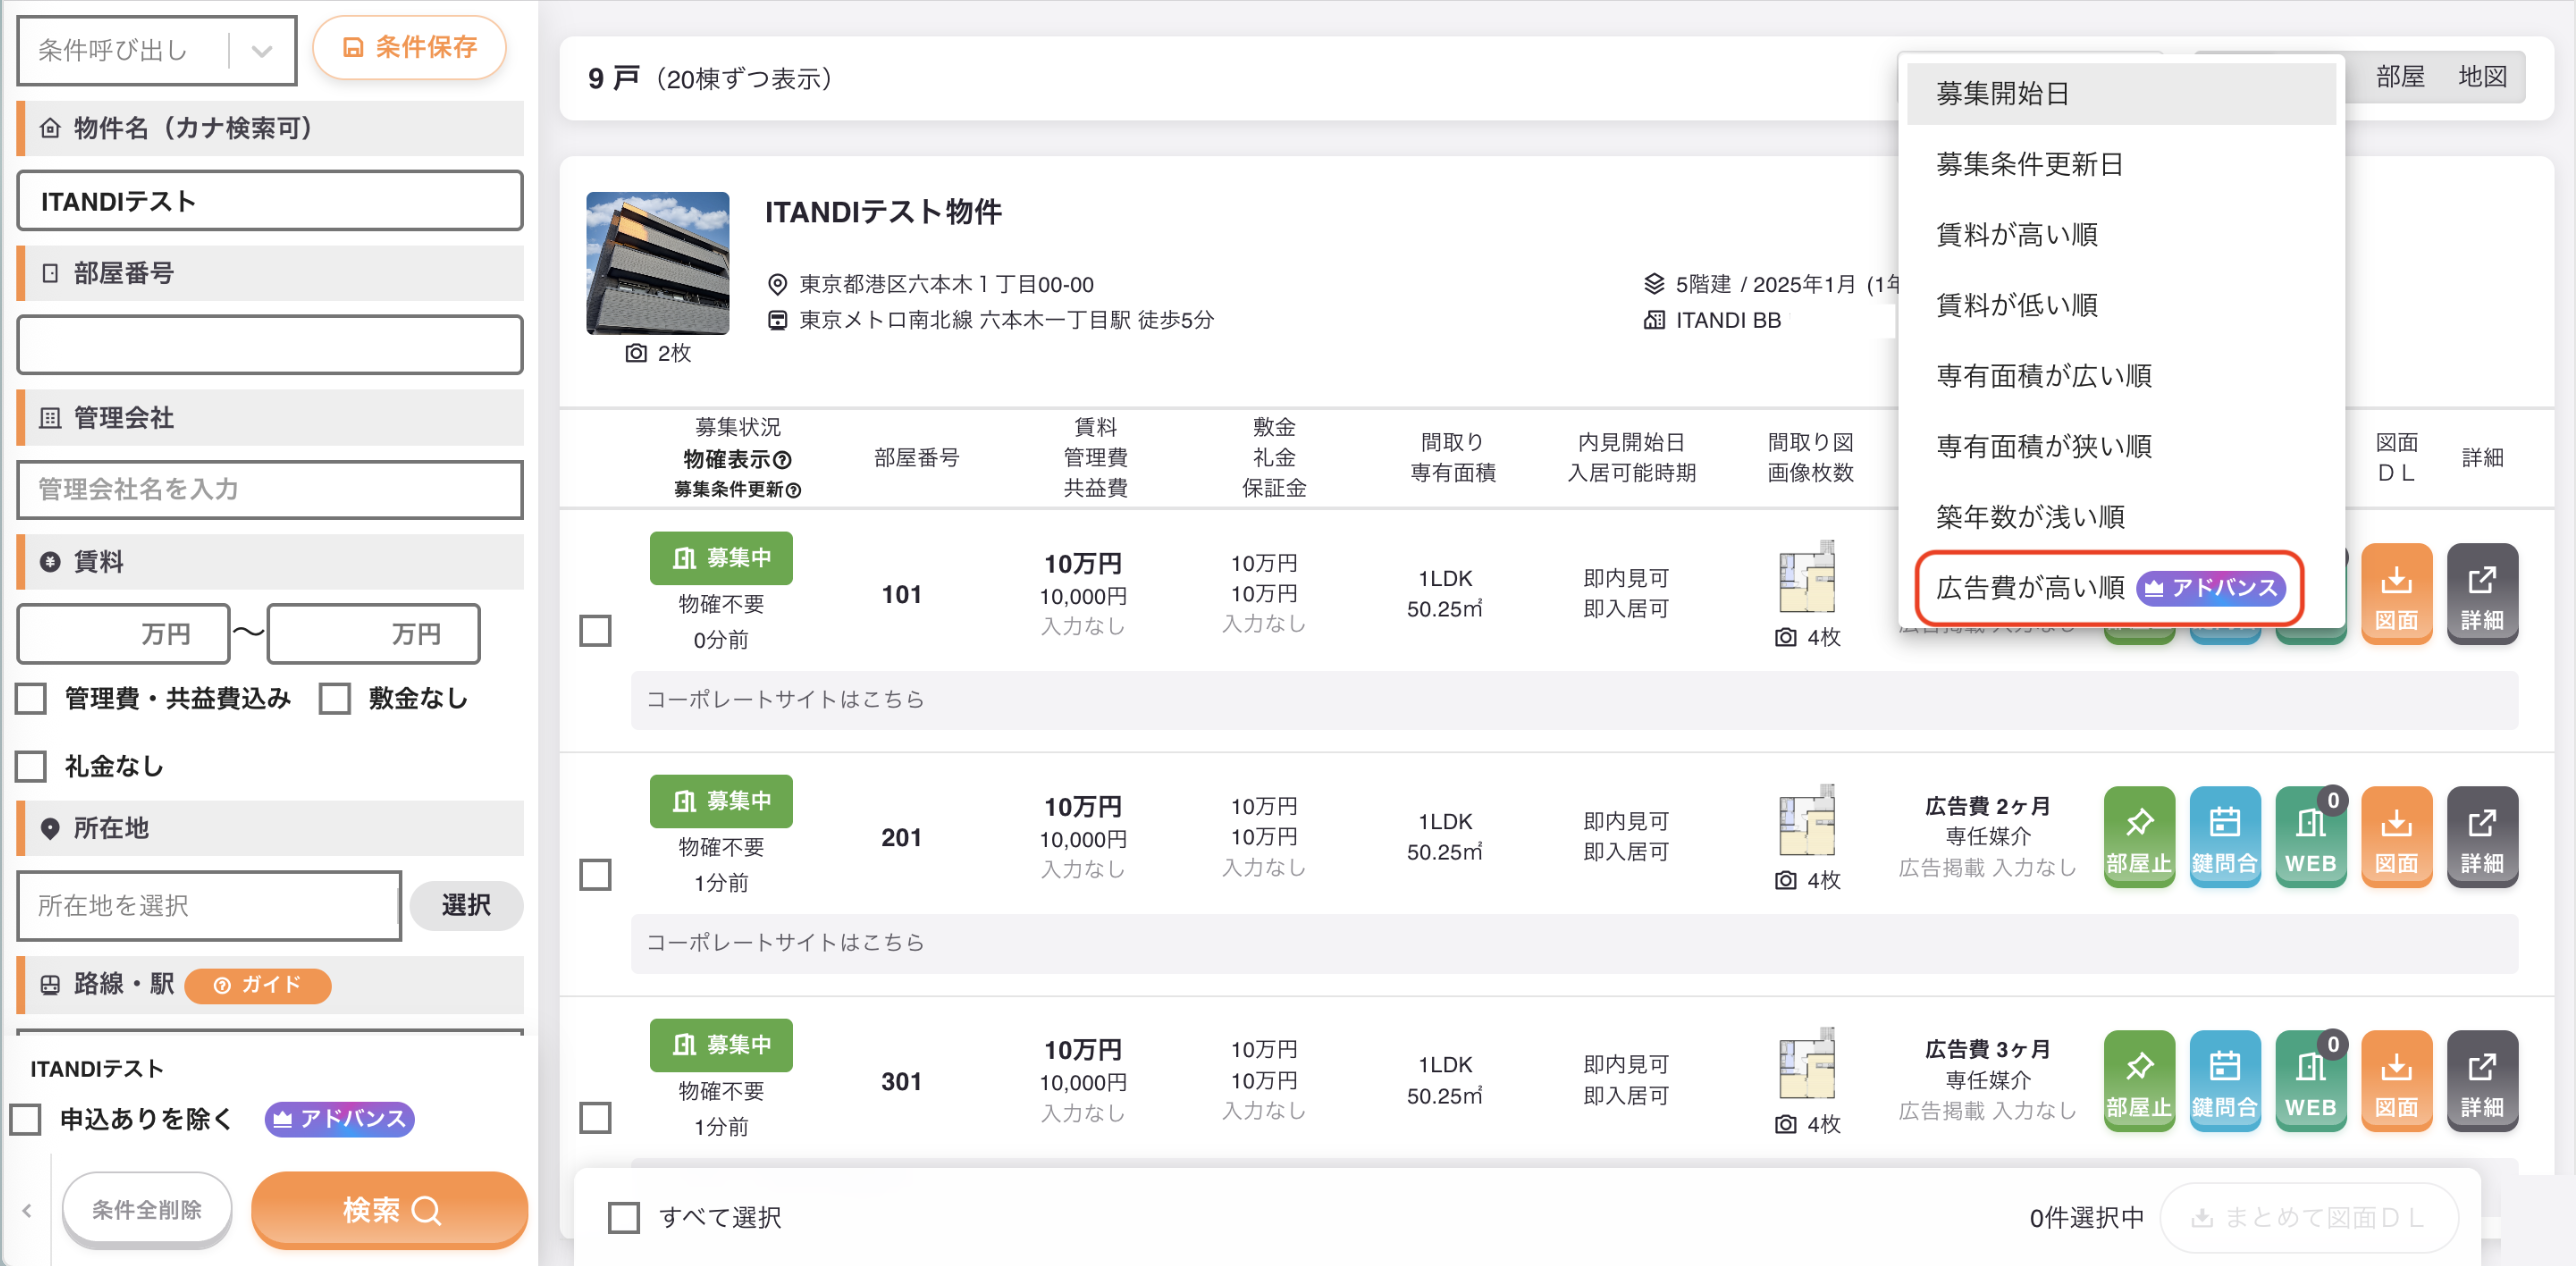This screenshot has height=1266, width=2576.
Task: Download 図面 for room 201
Action: 2396,836
